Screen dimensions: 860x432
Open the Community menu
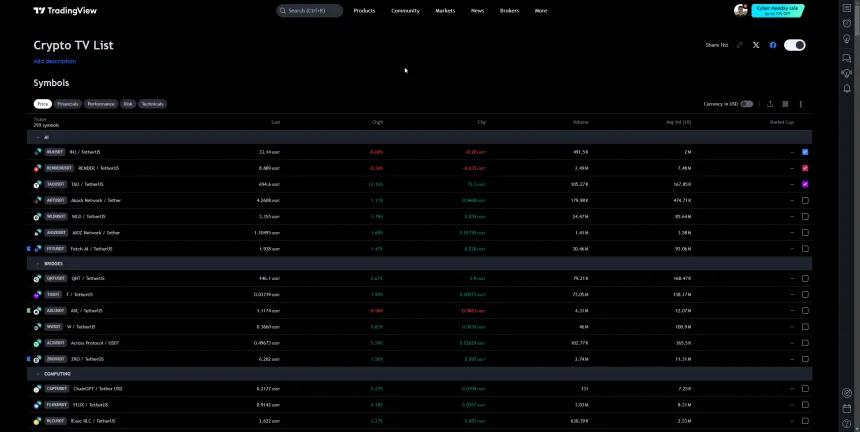(x=405, y=10)
